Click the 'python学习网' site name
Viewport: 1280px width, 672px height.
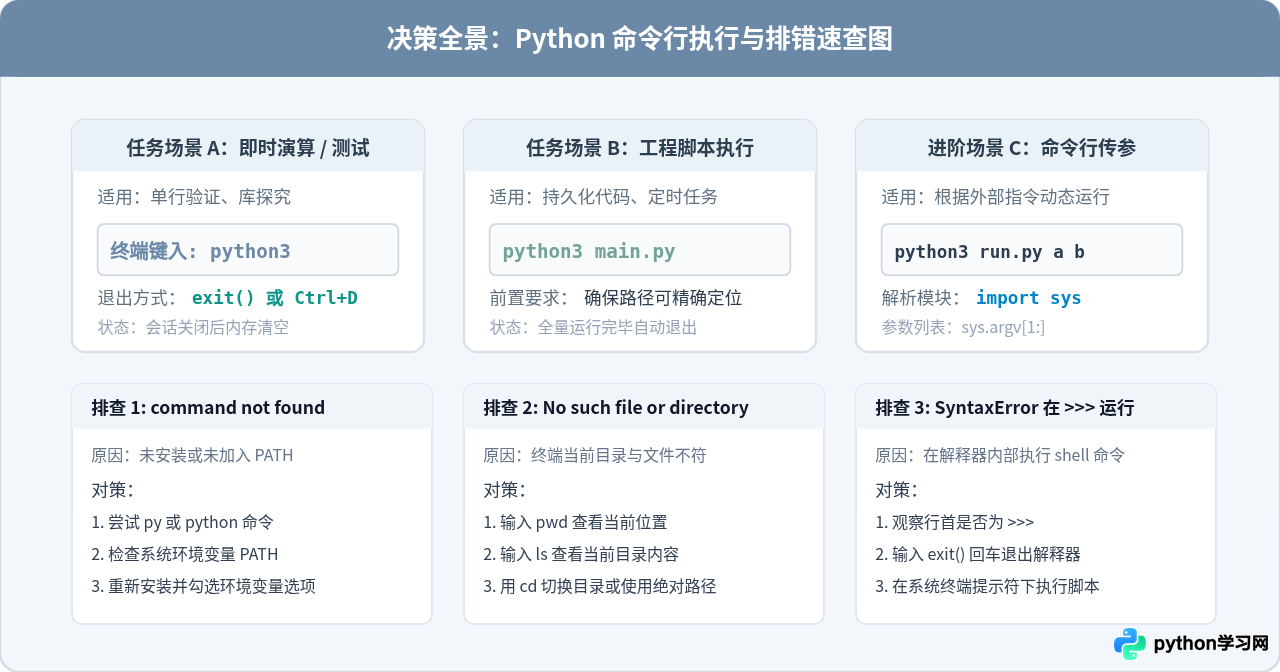tap(1211, 644)
